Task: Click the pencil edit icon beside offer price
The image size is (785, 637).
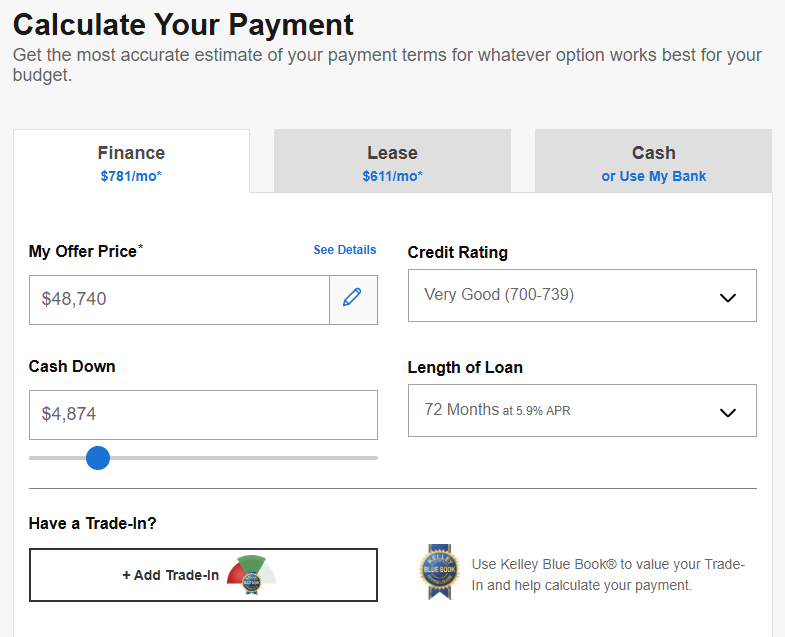Action: pyautogui.click(x=352, y=299)
